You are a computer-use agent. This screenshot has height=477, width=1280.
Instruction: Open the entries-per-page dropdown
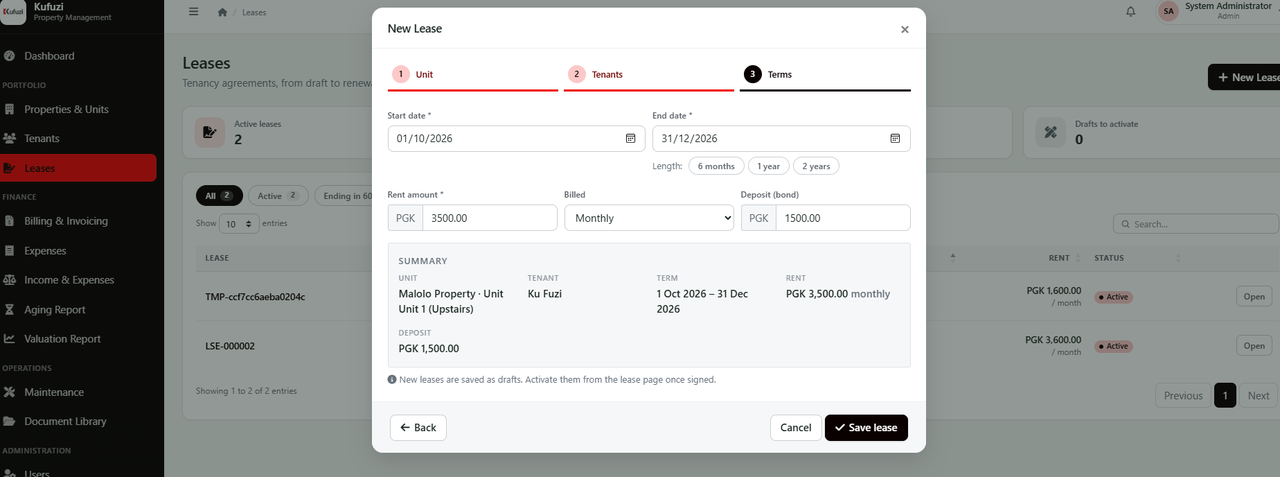coord(238,224)
